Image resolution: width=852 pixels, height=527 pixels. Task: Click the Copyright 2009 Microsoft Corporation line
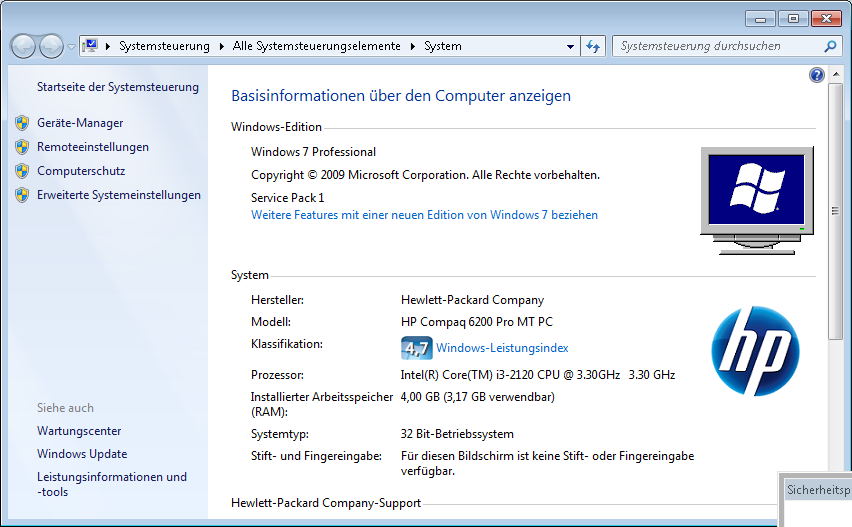(x=425, y=175)
